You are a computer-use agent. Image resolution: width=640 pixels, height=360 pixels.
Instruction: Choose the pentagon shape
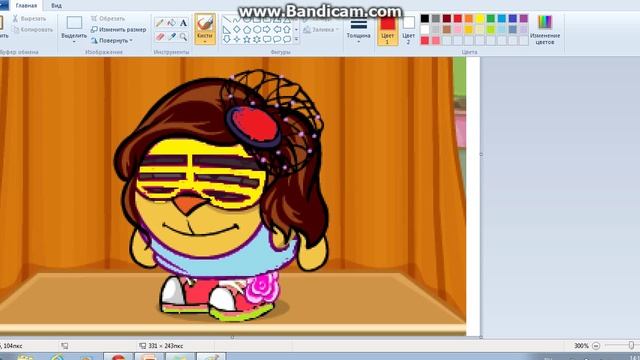247,29
